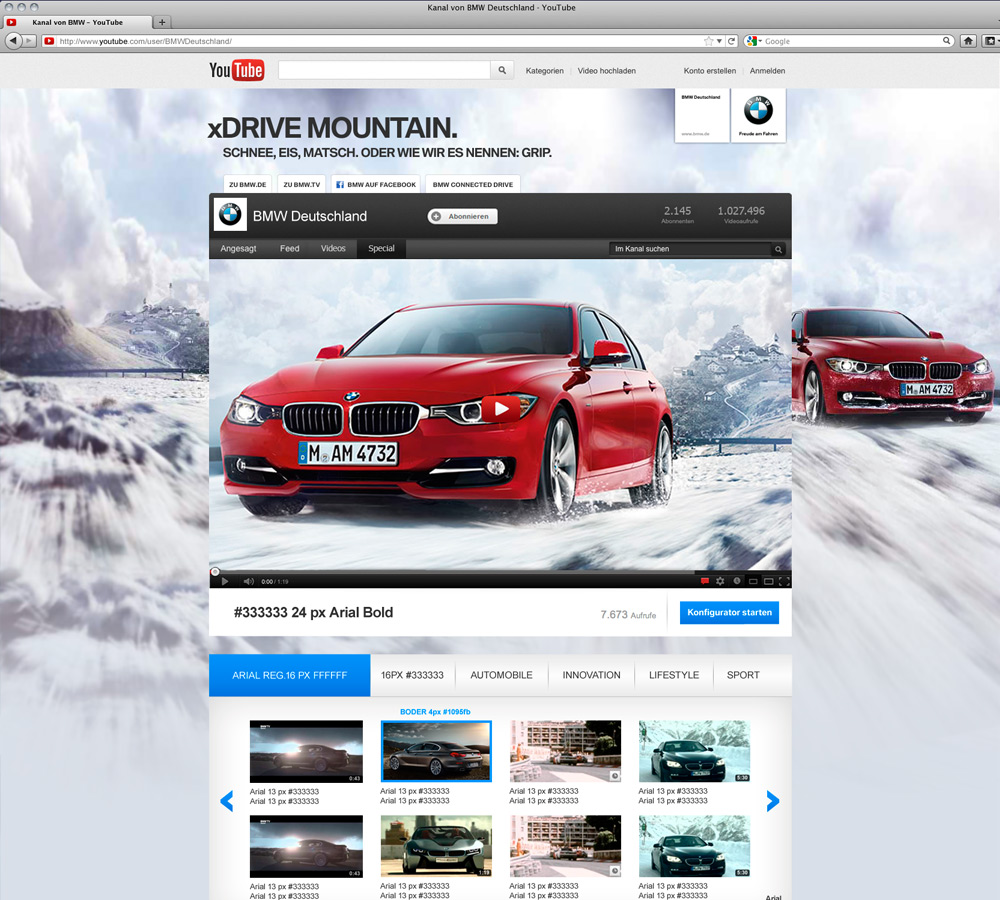Open the bookmark star dropdown arrow in the URL bar
Screen dimensions: 1000x900
[x=719, y=41]
